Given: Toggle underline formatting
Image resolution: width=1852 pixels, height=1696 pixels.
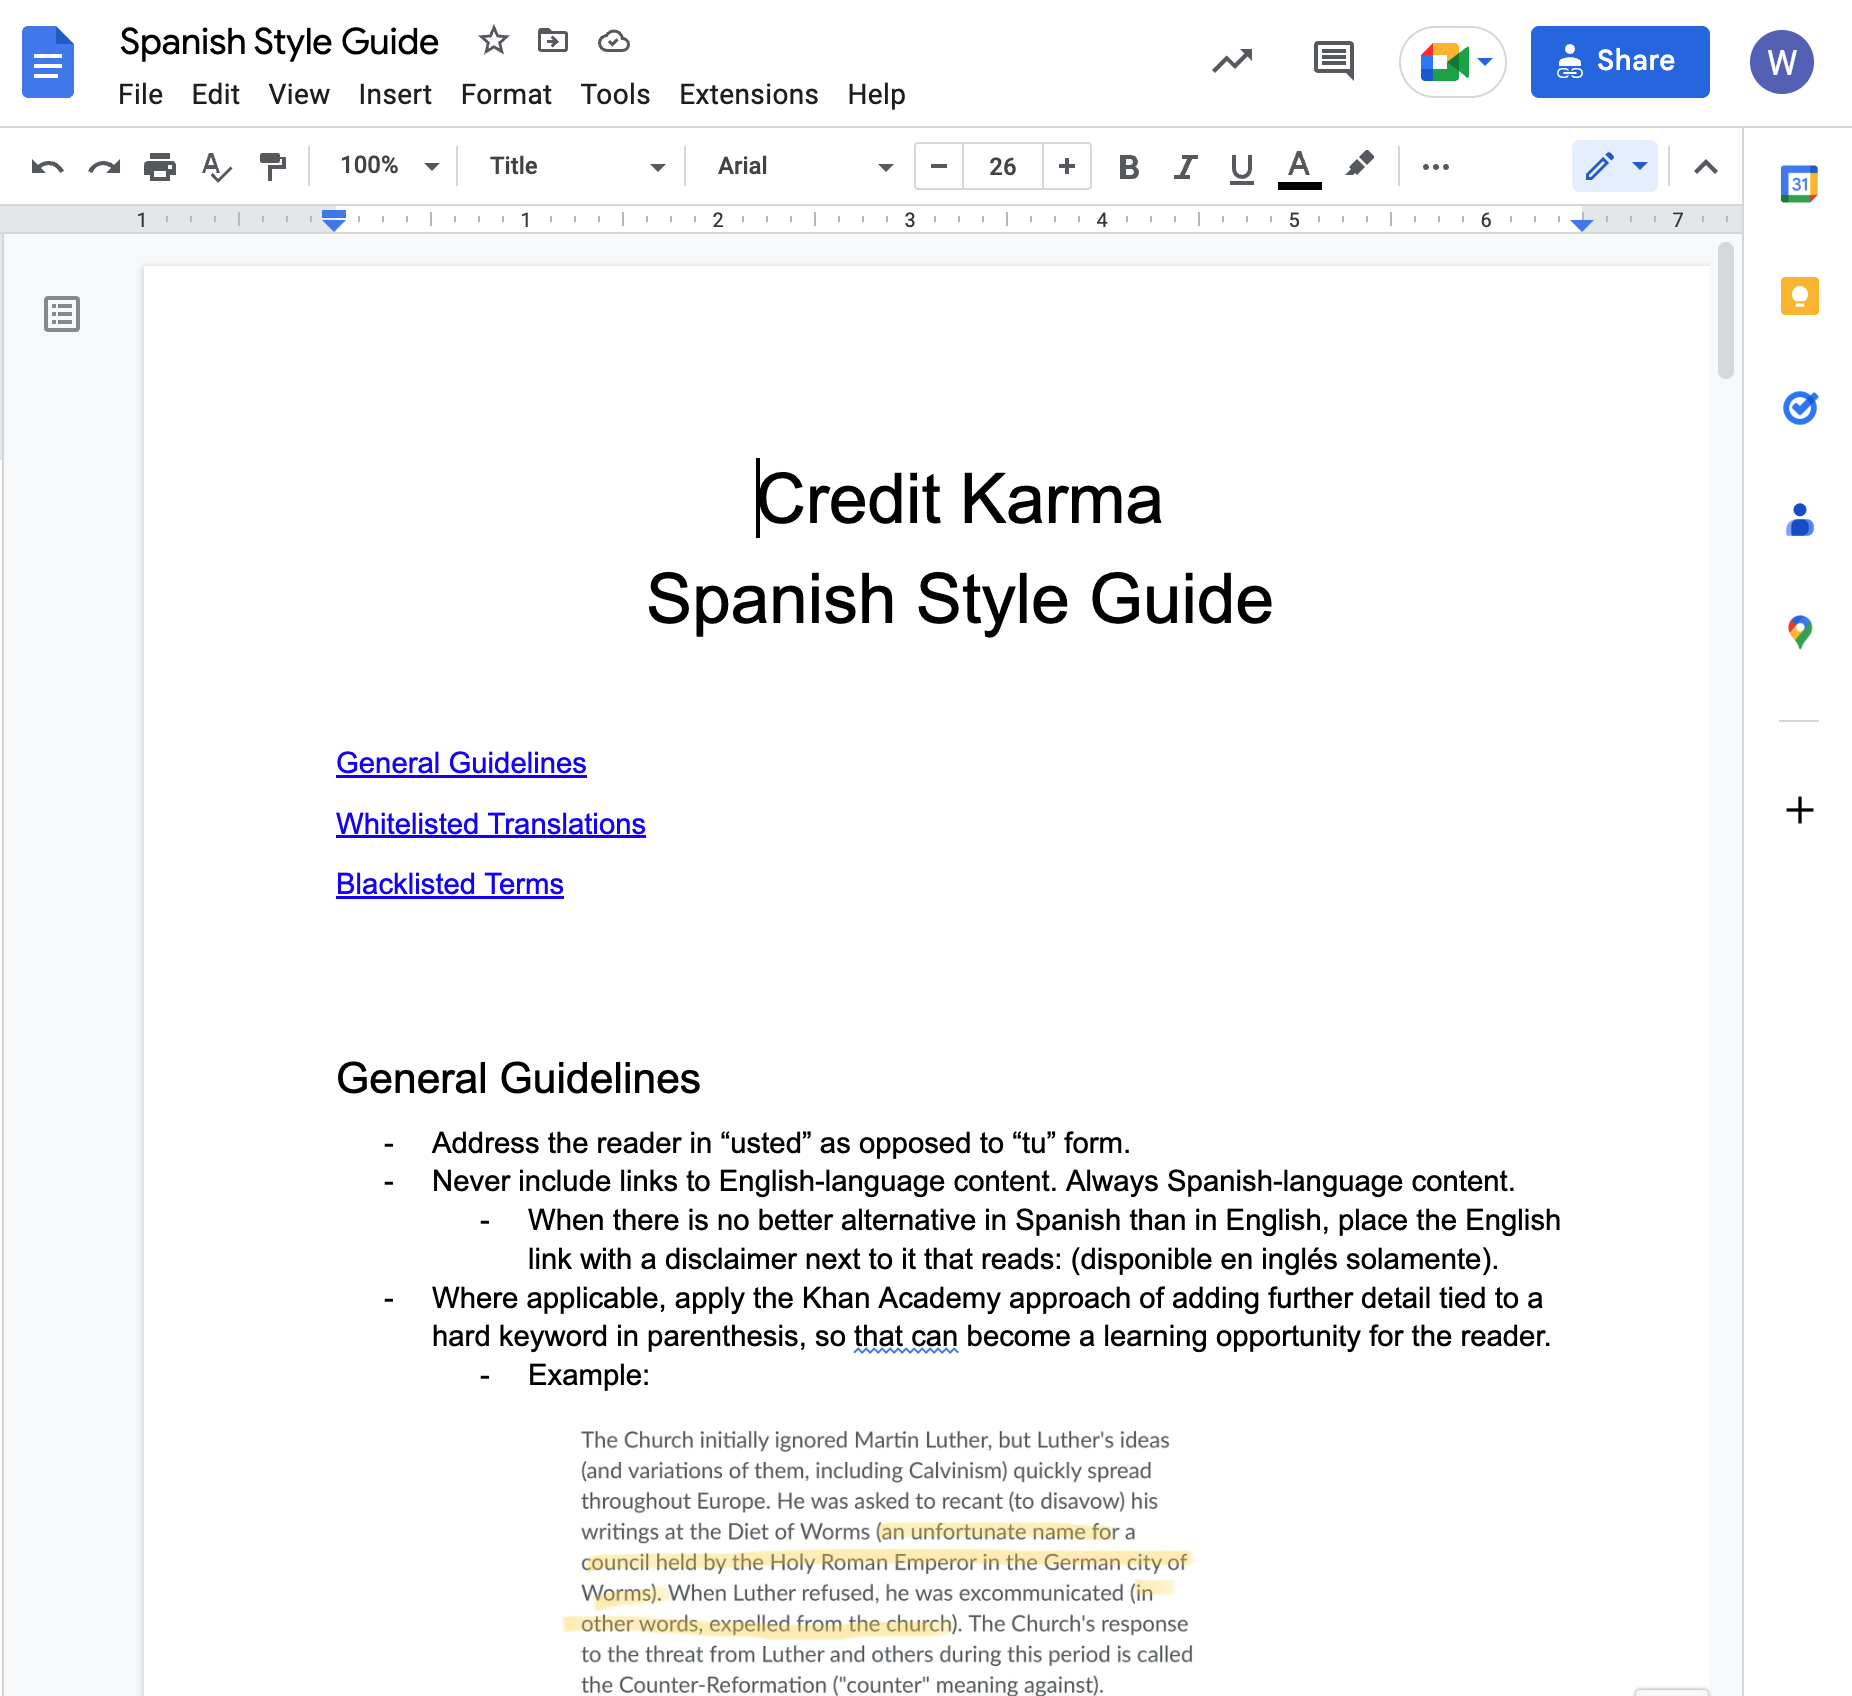Looking at the screenshot, I should pyautogui.click(x=1240, y=167).
